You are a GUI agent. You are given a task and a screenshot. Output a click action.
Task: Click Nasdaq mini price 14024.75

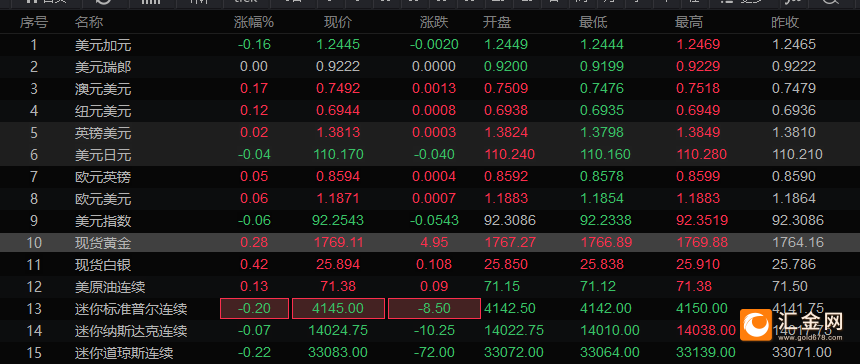pyautogui.click(x=338, y=331)
